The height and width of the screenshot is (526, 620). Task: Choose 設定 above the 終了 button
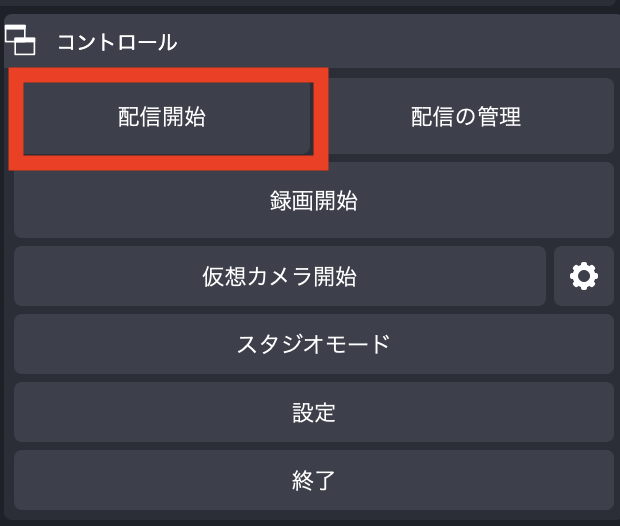point(314,412)
